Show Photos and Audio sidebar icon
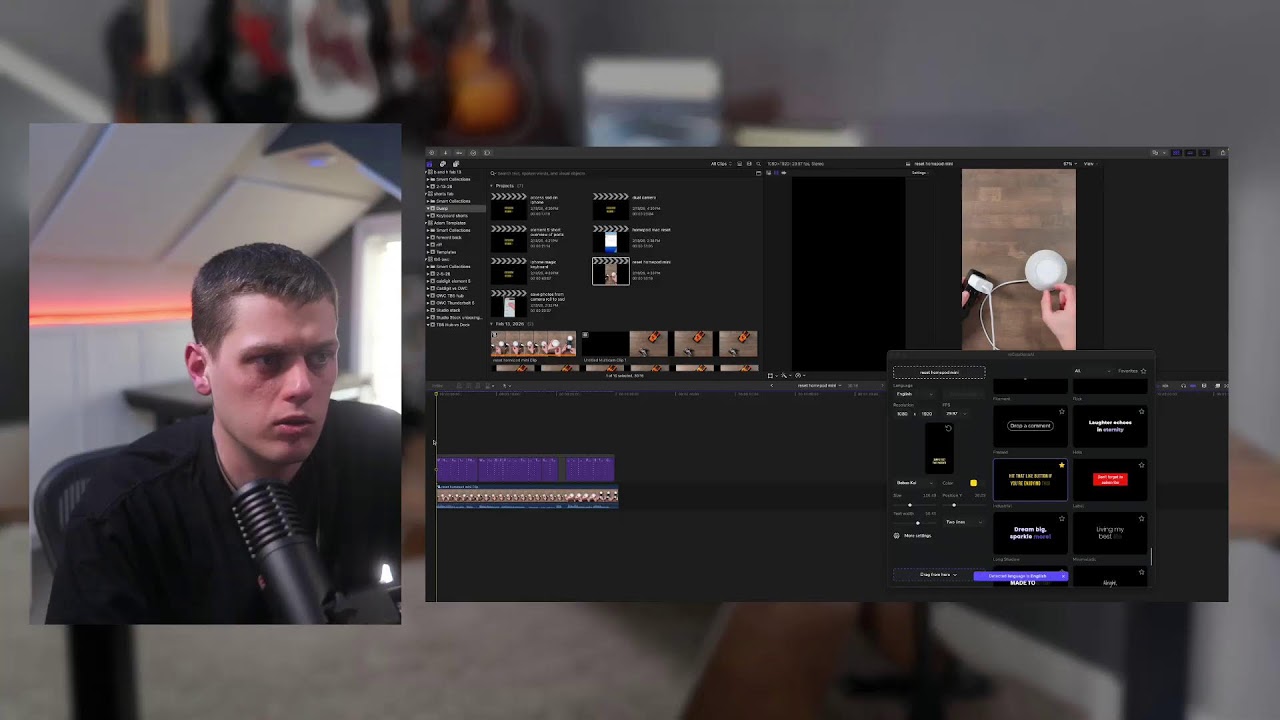Screen dimensions: 1280x720 coord(443,164)
